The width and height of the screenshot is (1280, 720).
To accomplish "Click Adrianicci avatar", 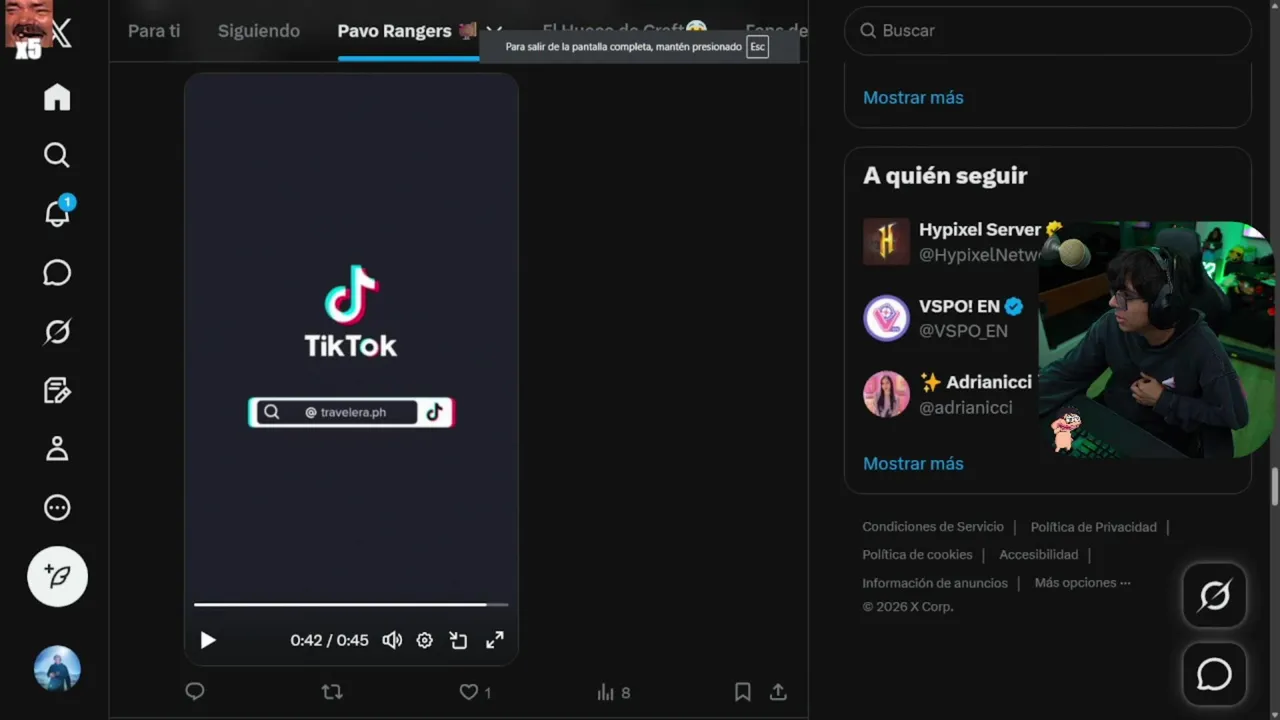I will click(886, 394).
